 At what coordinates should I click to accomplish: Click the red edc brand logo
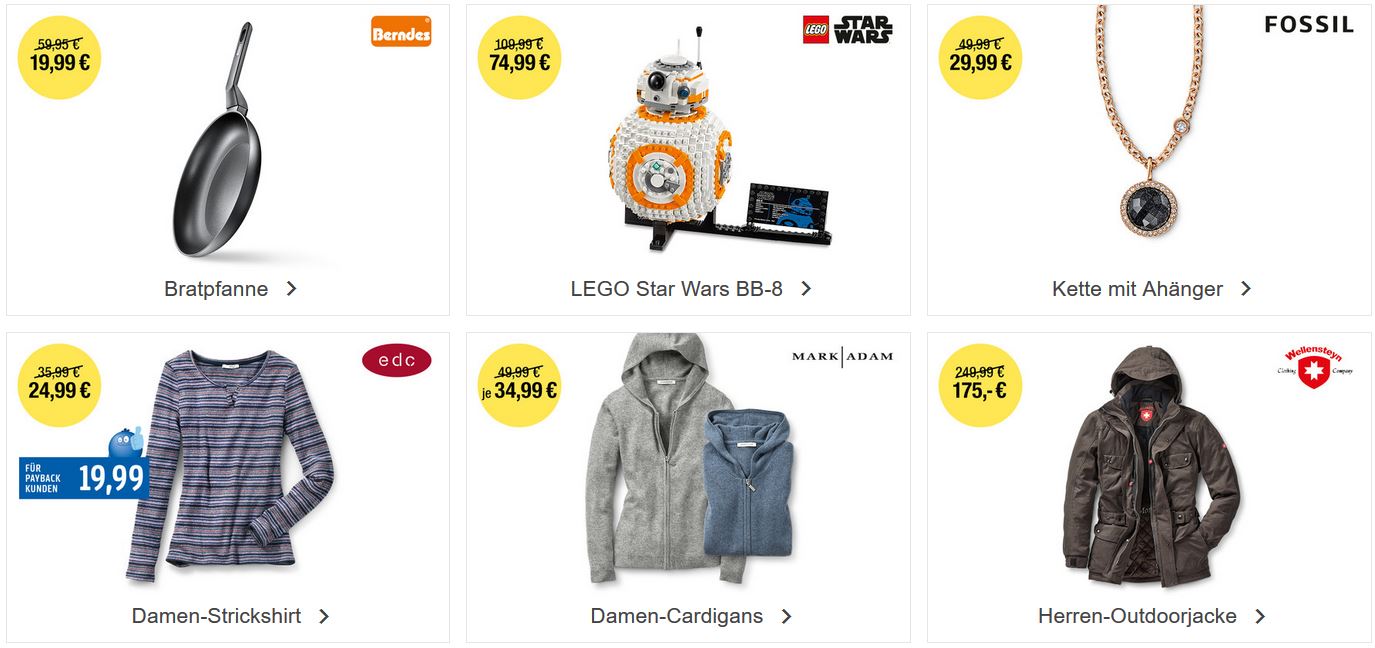[x=397, y=360]
